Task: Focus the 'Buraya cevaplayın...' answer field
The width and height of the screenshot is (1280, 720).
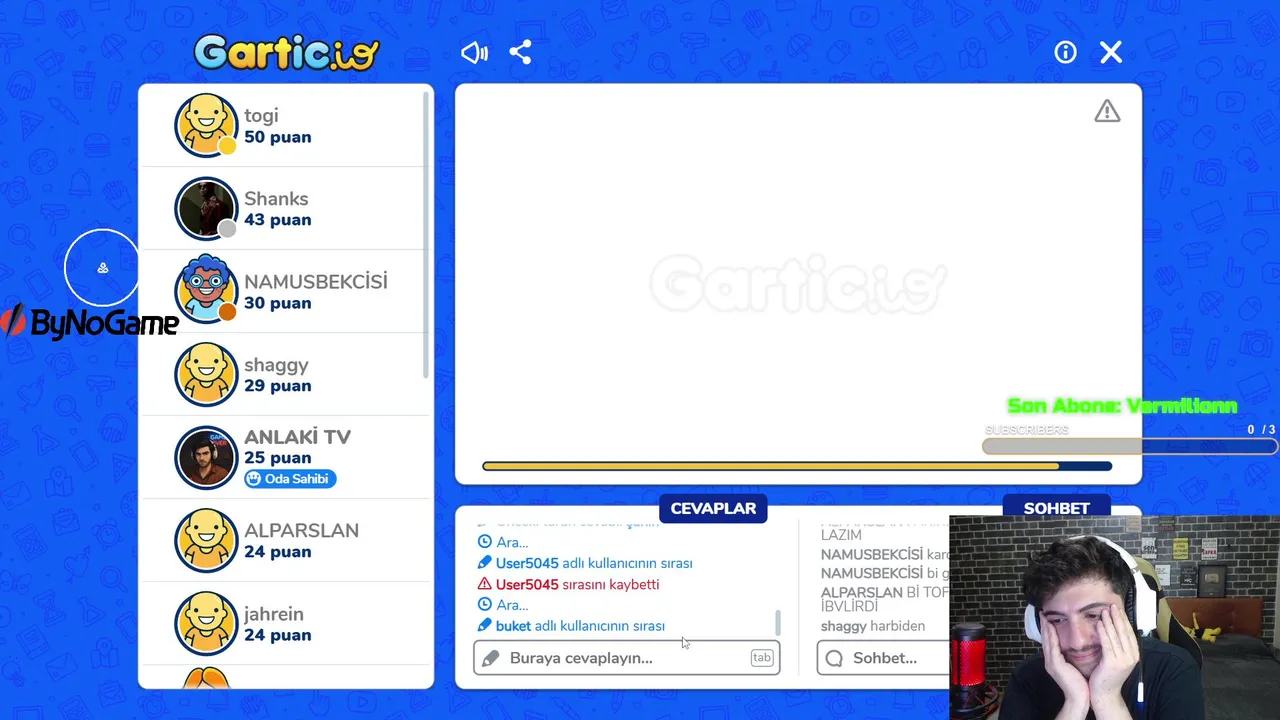Action: click(627, 658)
